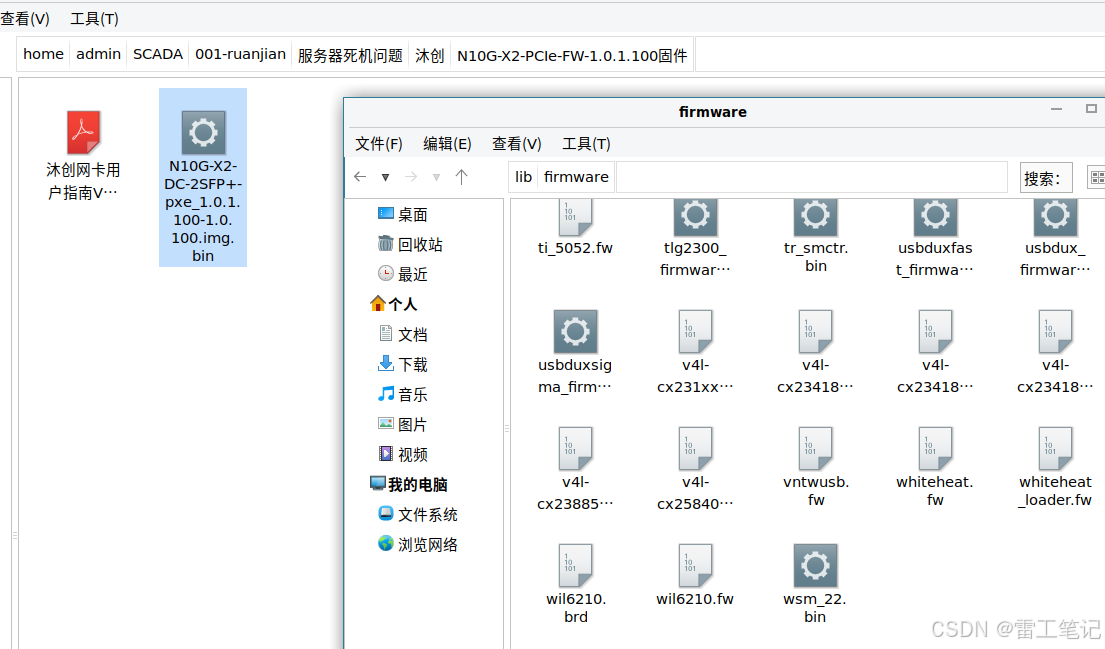Select the usbduxsigma_firmware file icon
The width and height of the screenshot is (1105, 649).
tap(575, 331)
